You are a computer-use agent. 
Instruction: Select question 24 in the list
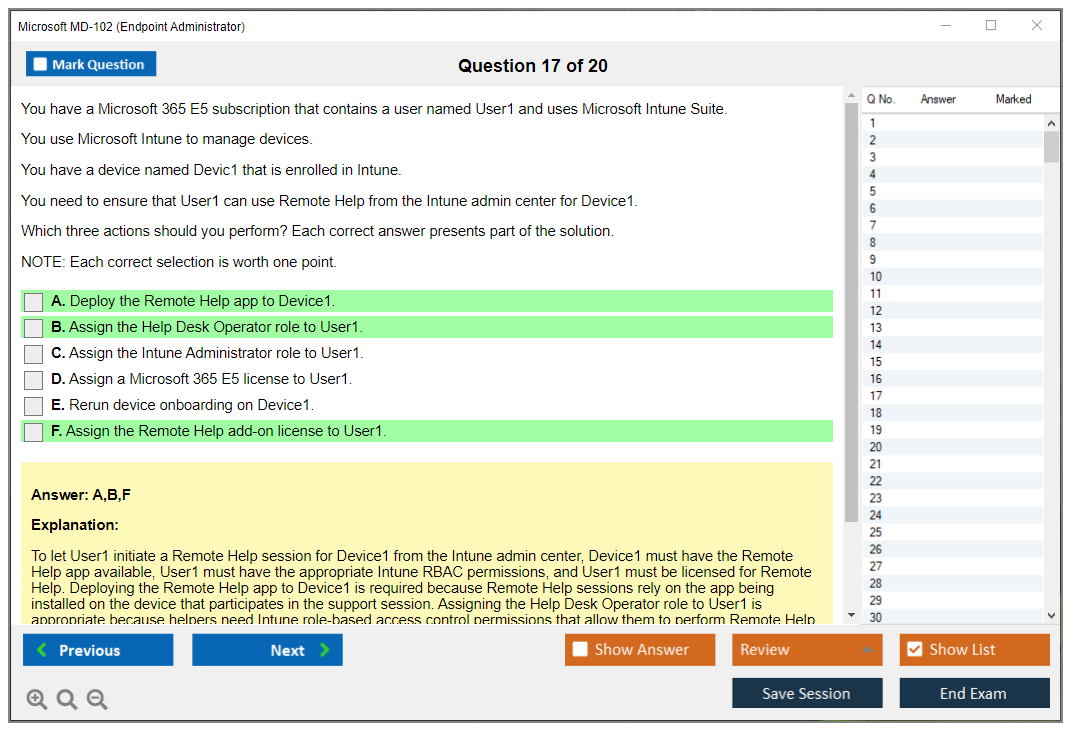point(953,516)
